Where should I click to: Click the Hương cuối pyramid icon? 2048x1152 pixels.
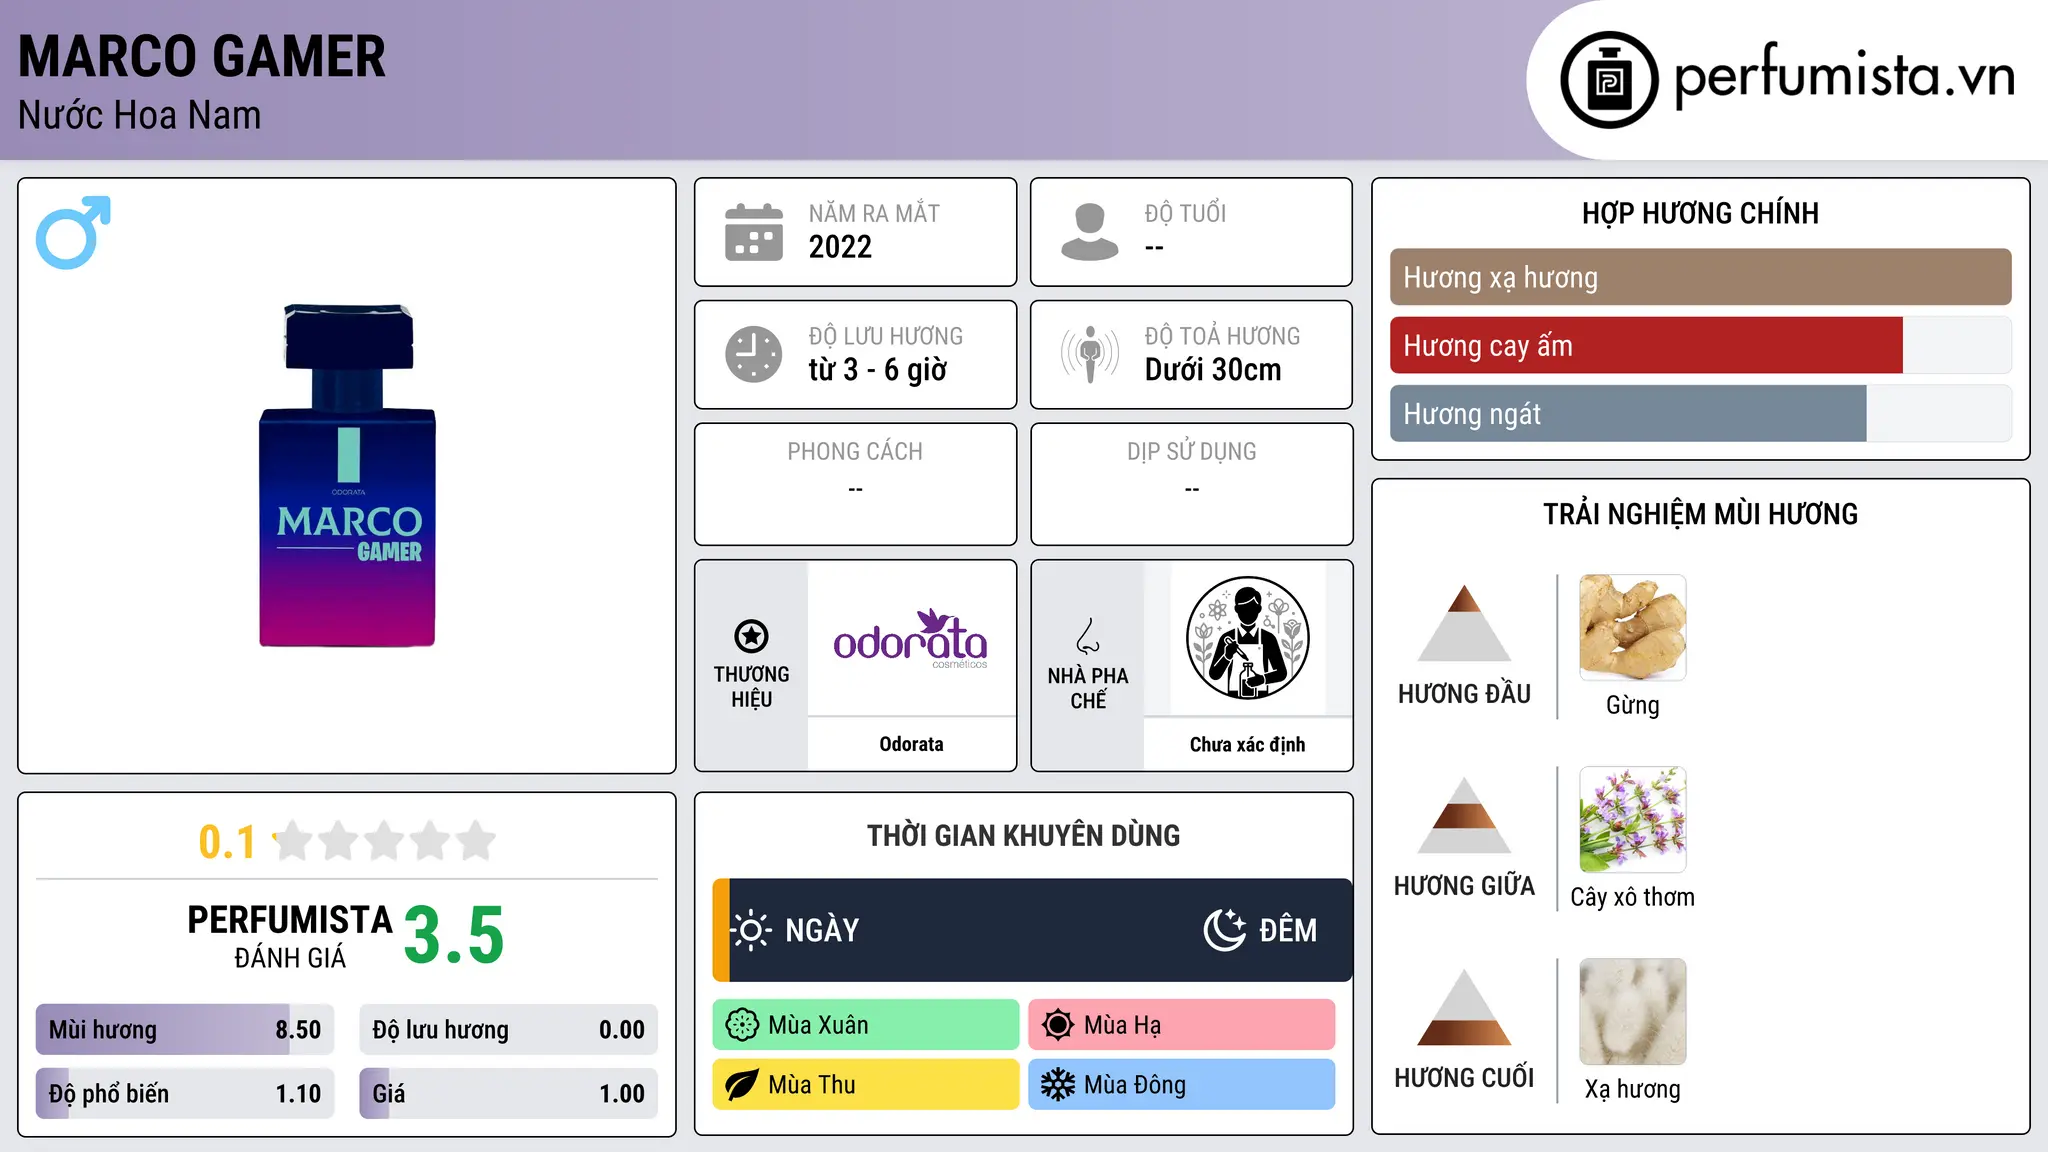click(x=1464, y=1007)
